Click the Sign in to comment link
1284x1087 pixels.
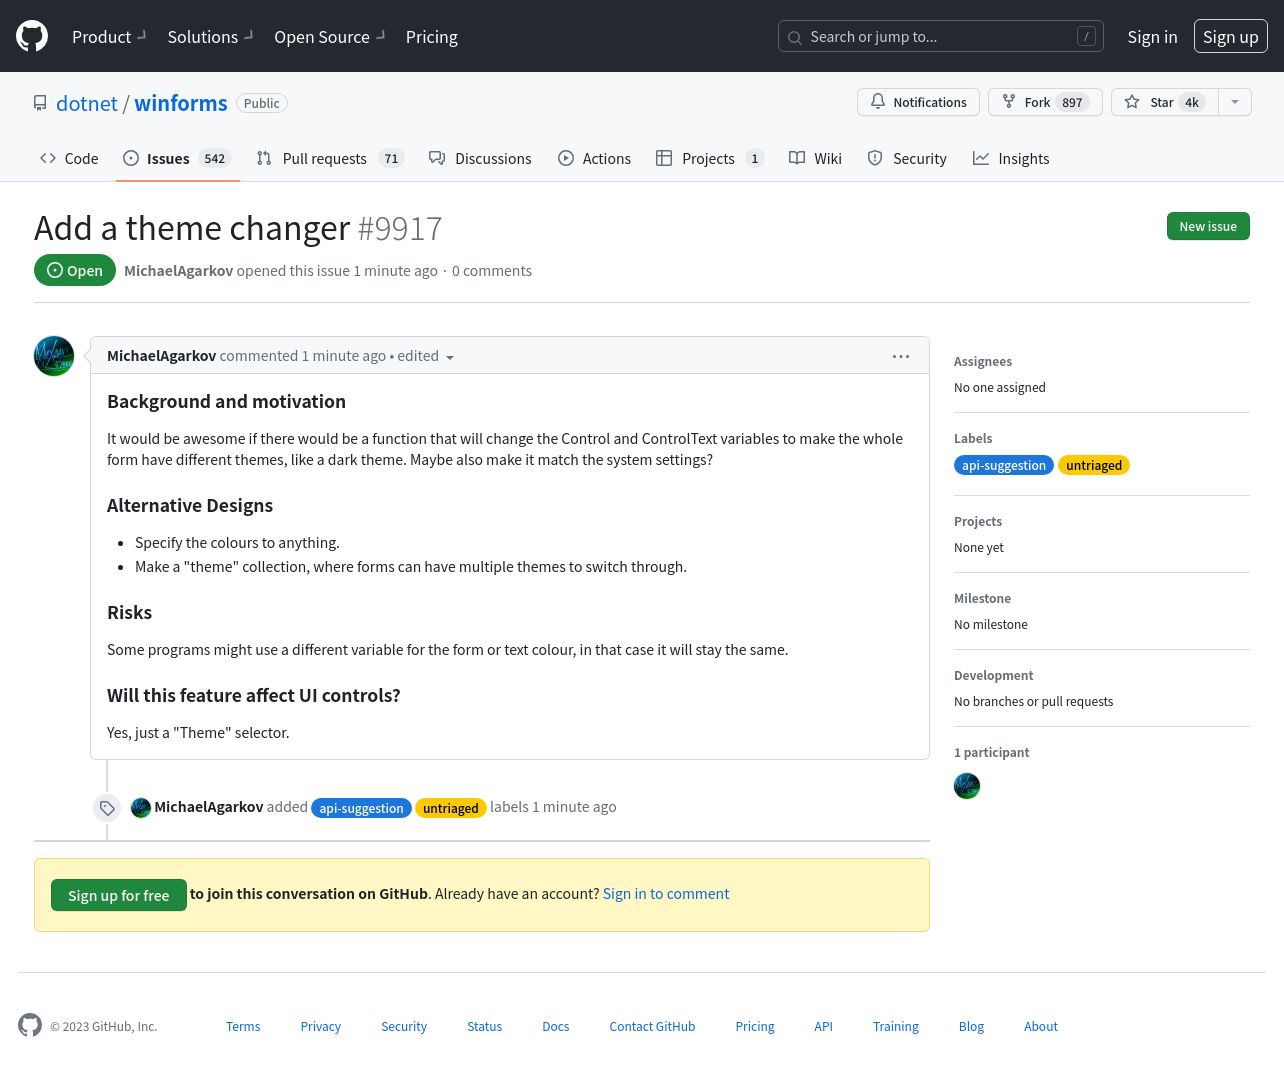point(666,894)
